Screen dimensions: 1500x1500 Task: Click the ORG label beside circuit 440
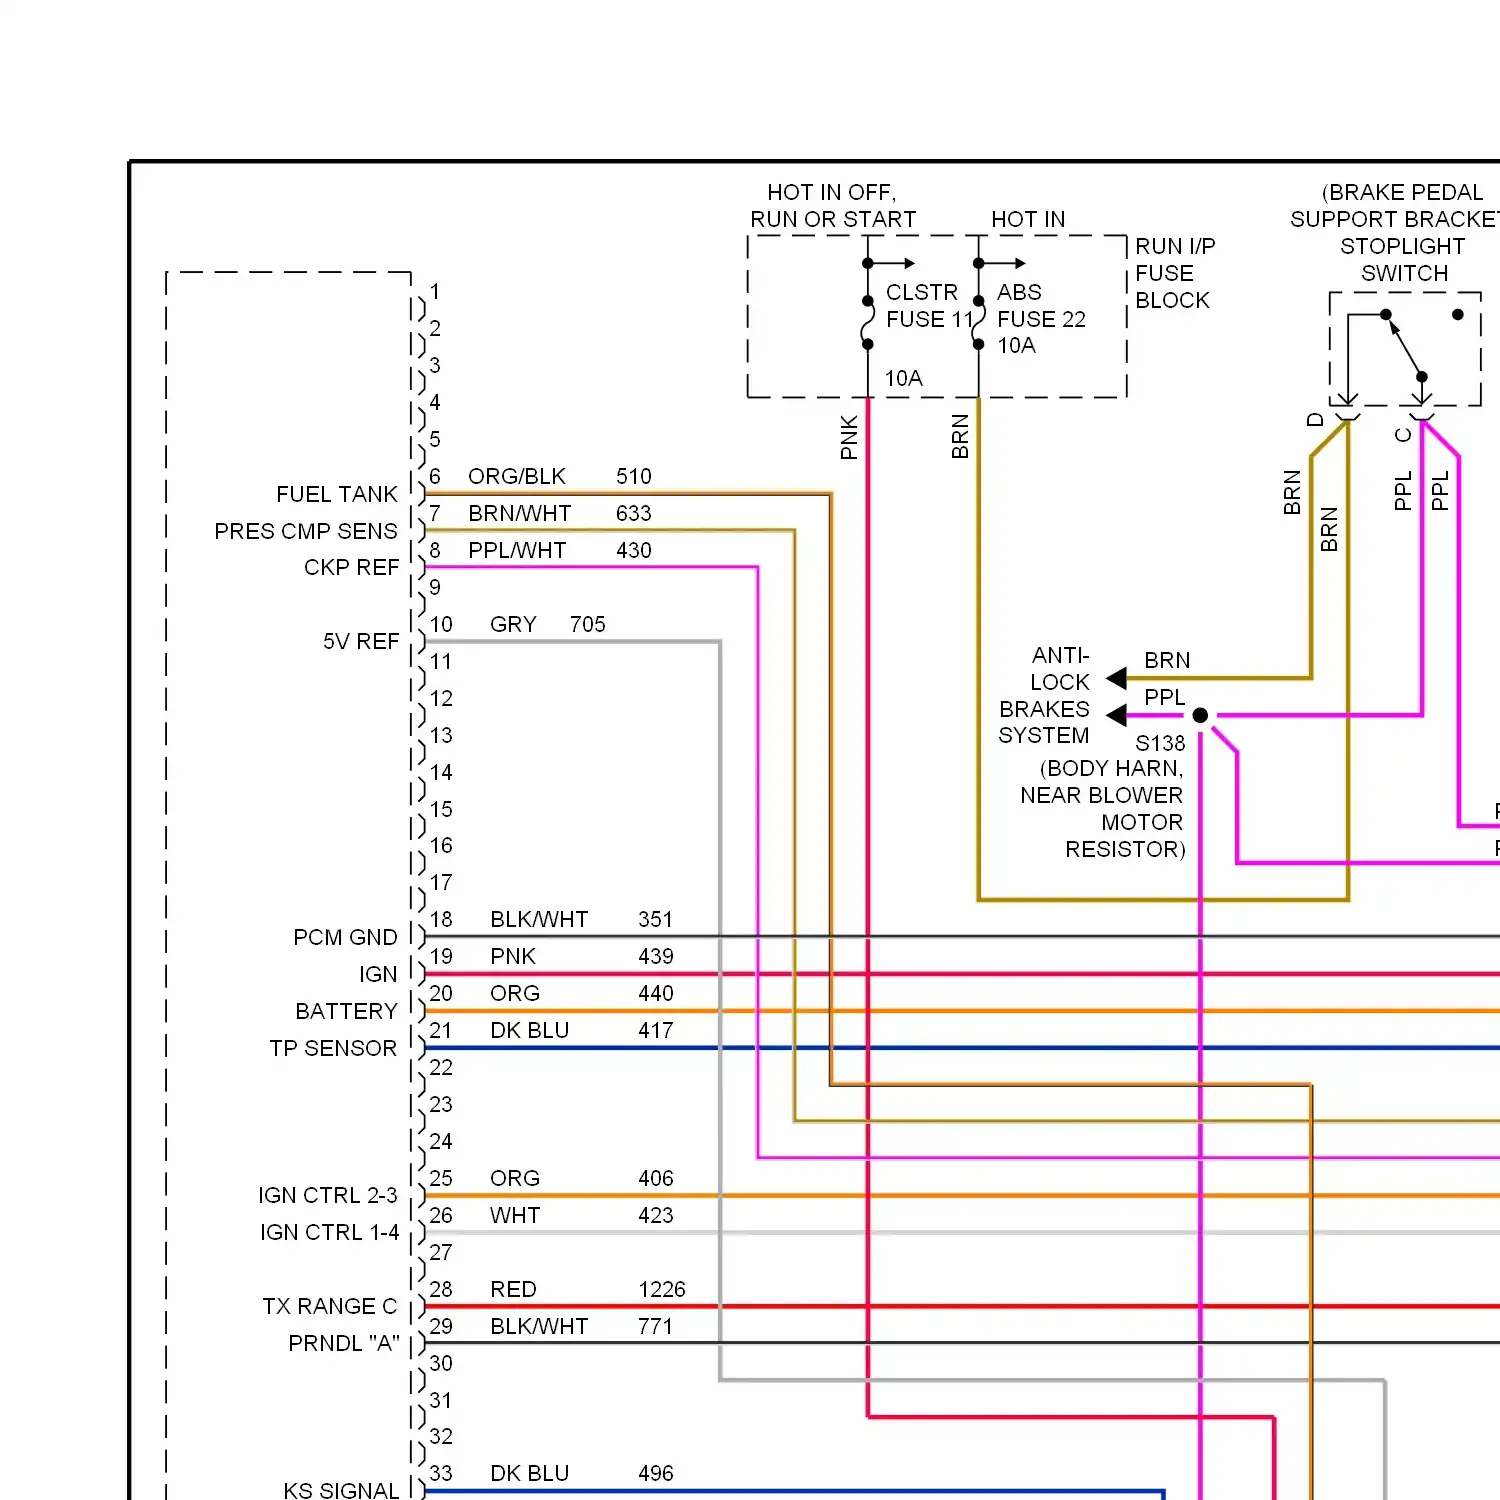pyautogui.click(x=514, y=993)
